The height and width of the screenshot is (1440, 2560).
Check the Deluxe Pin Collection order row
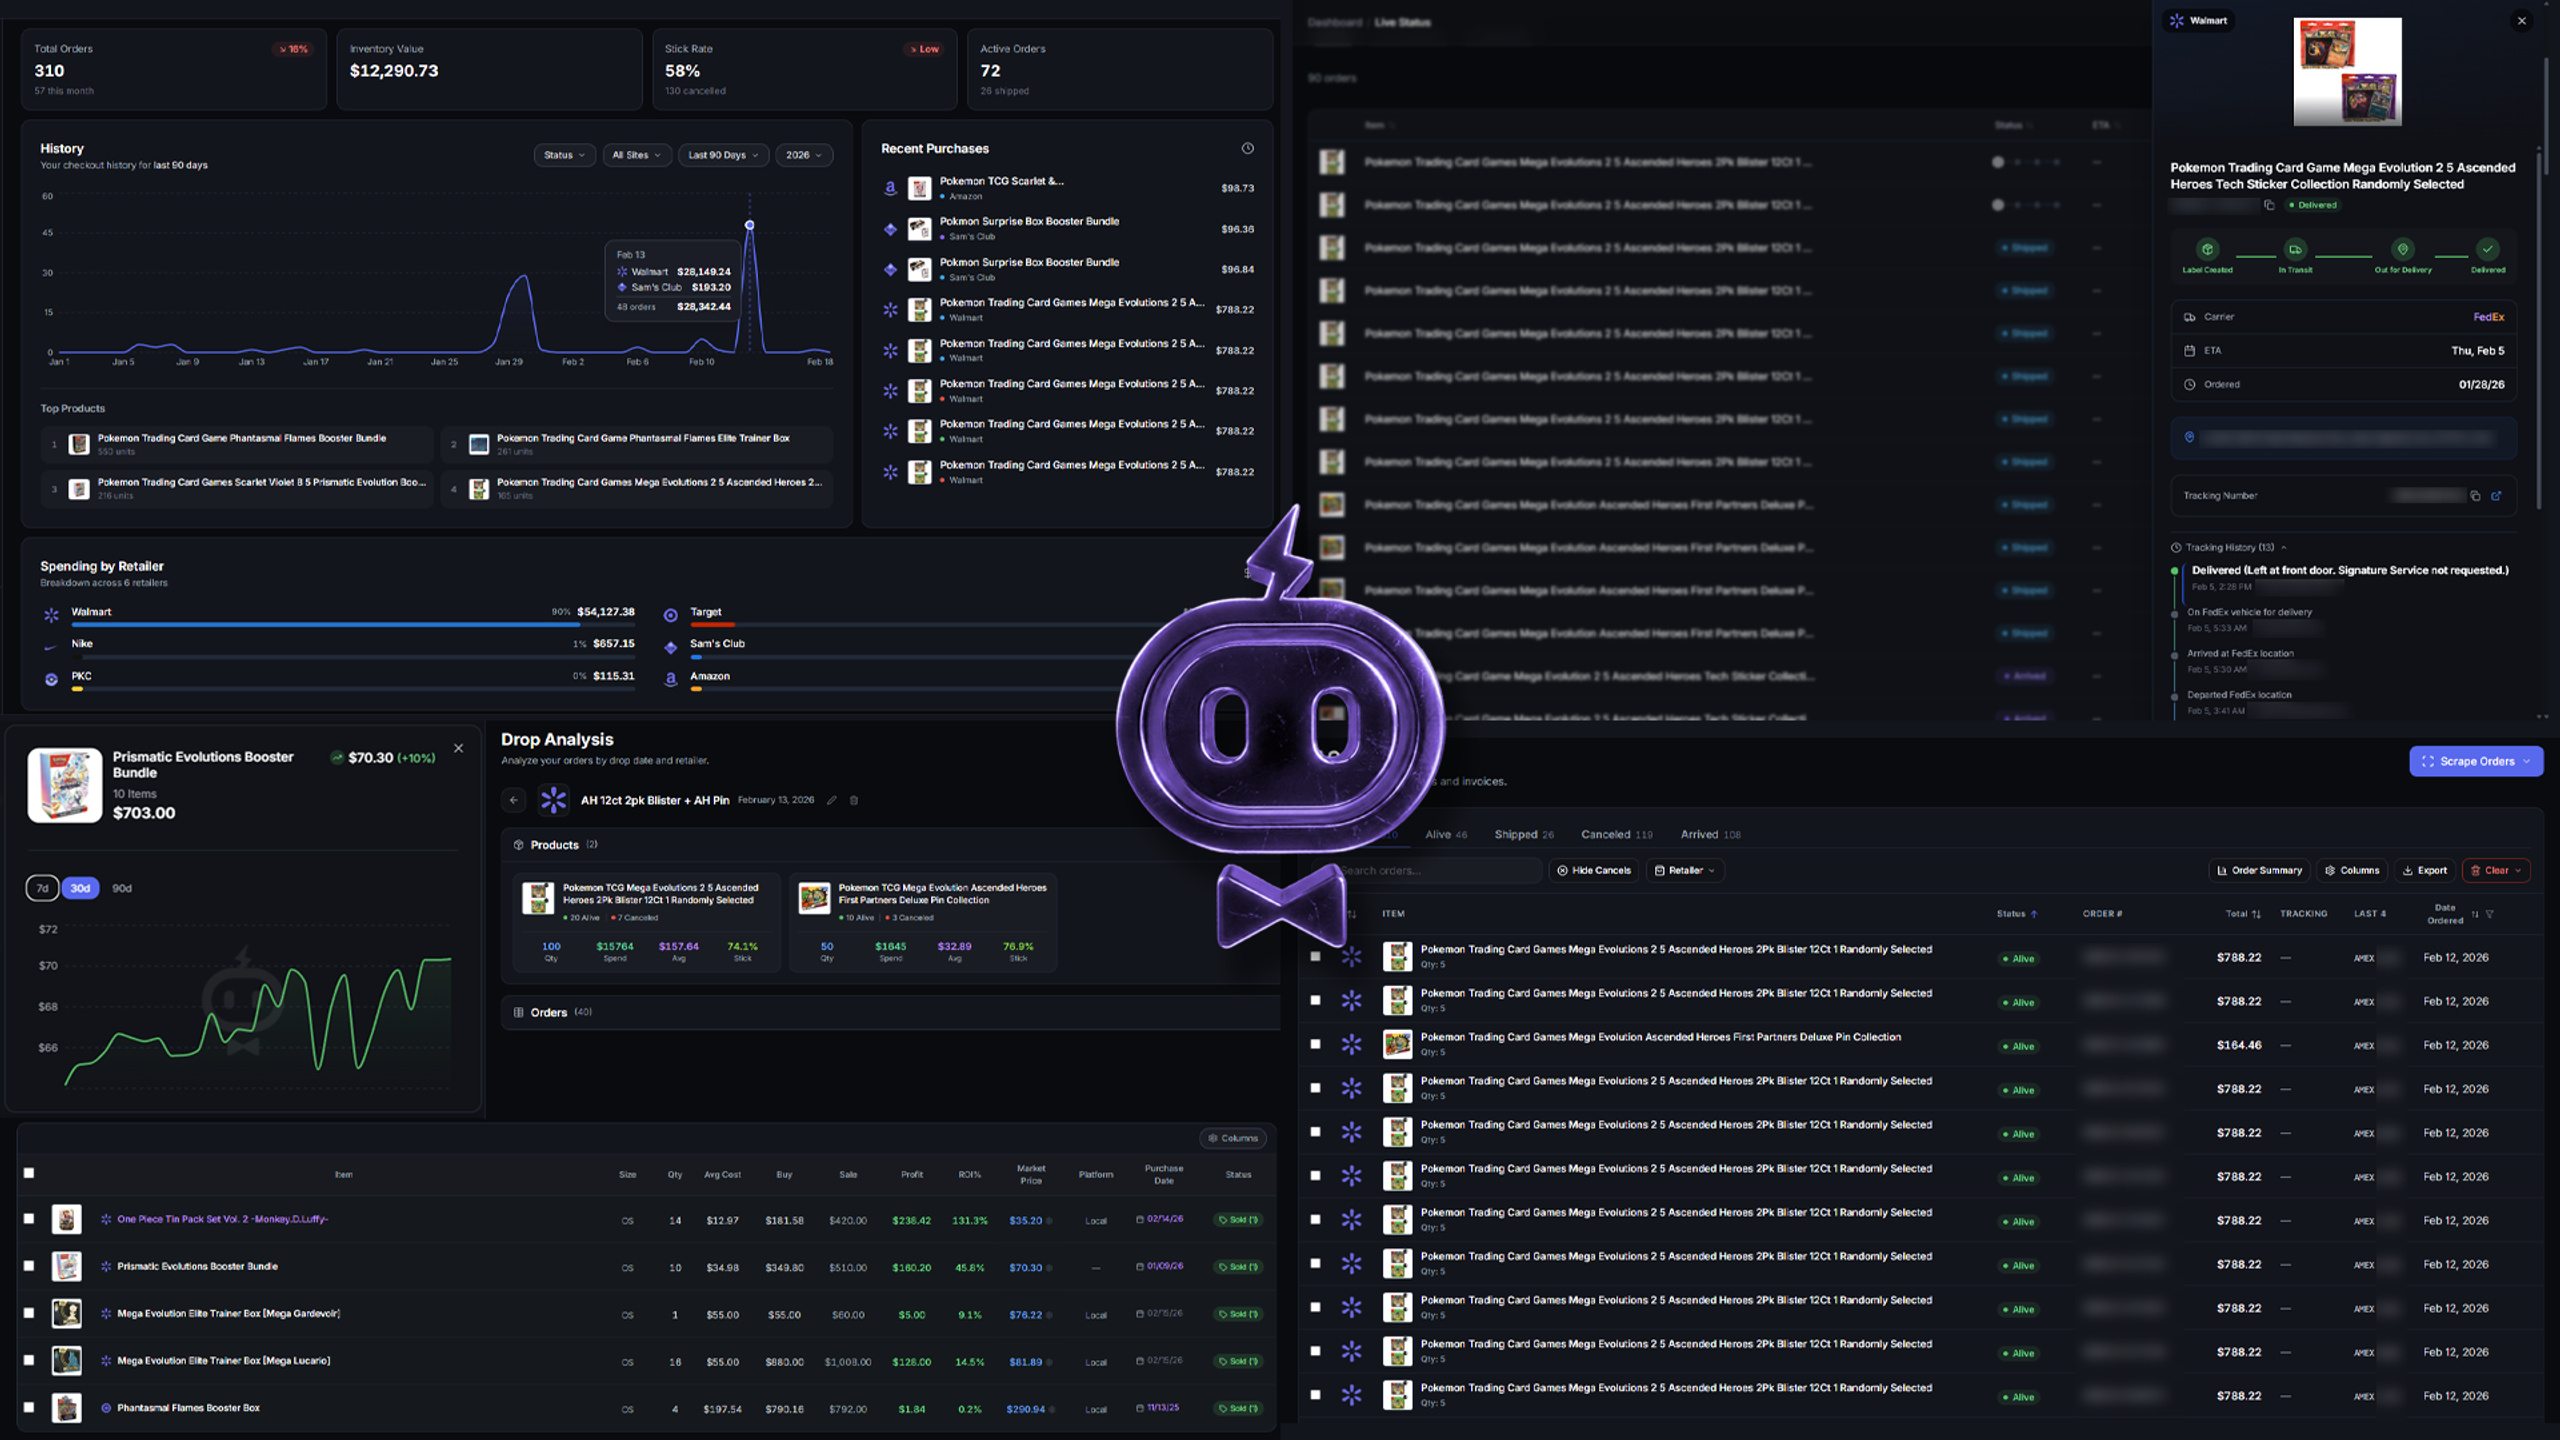(x=1316, y=1044)
